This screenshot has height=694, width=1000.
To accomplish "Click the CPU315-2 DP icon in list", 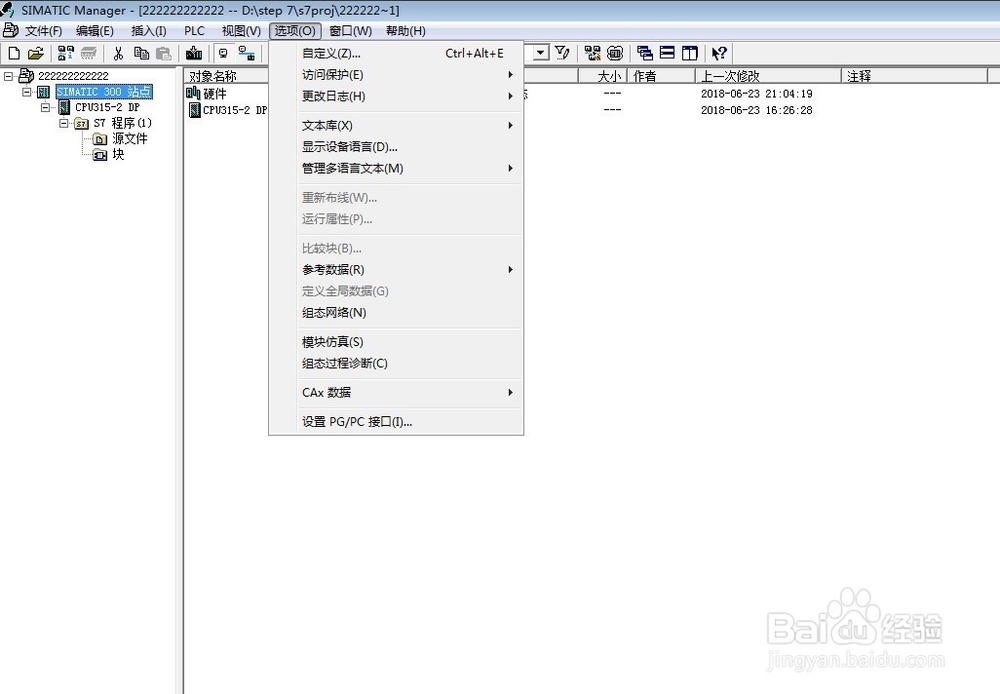I will click(x=195, y=110).
